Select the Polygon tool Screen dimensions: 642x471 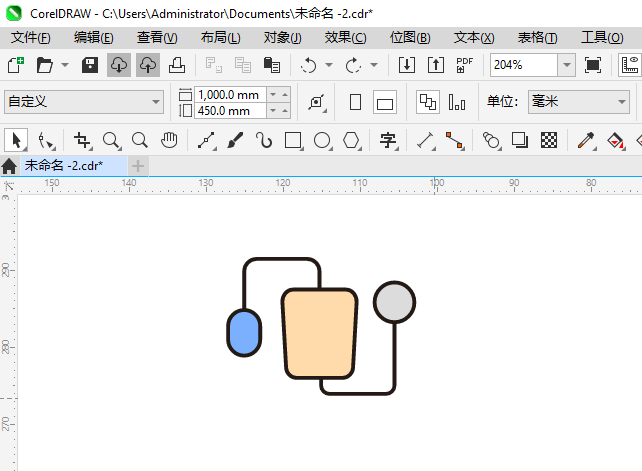pos(351,140)
